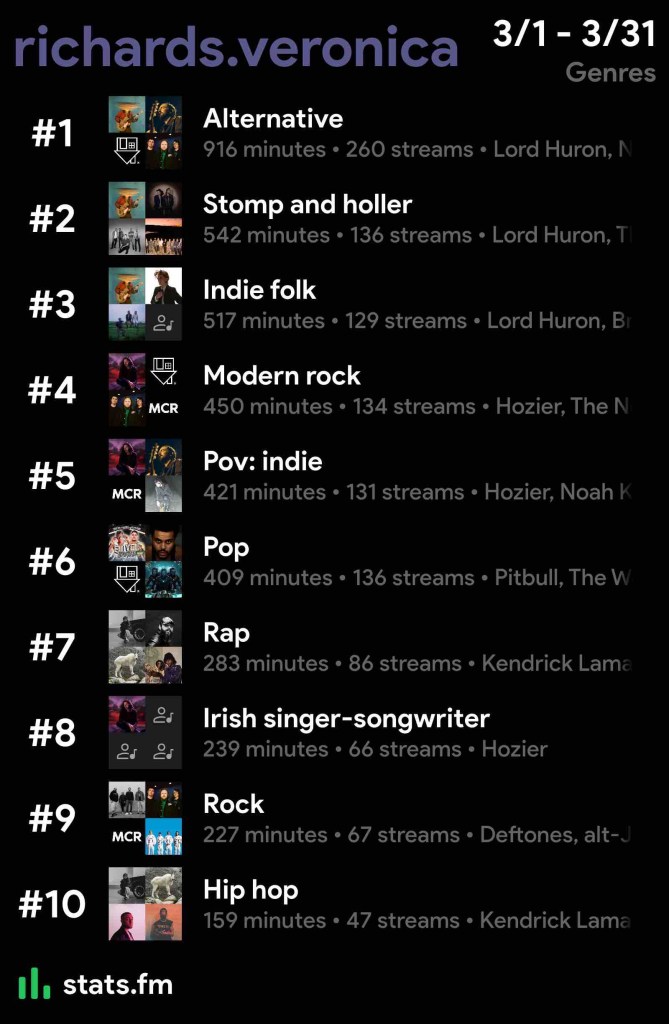Open the Alternative genre title
This screenshot has height=1024, width=669.
(273, 119)
